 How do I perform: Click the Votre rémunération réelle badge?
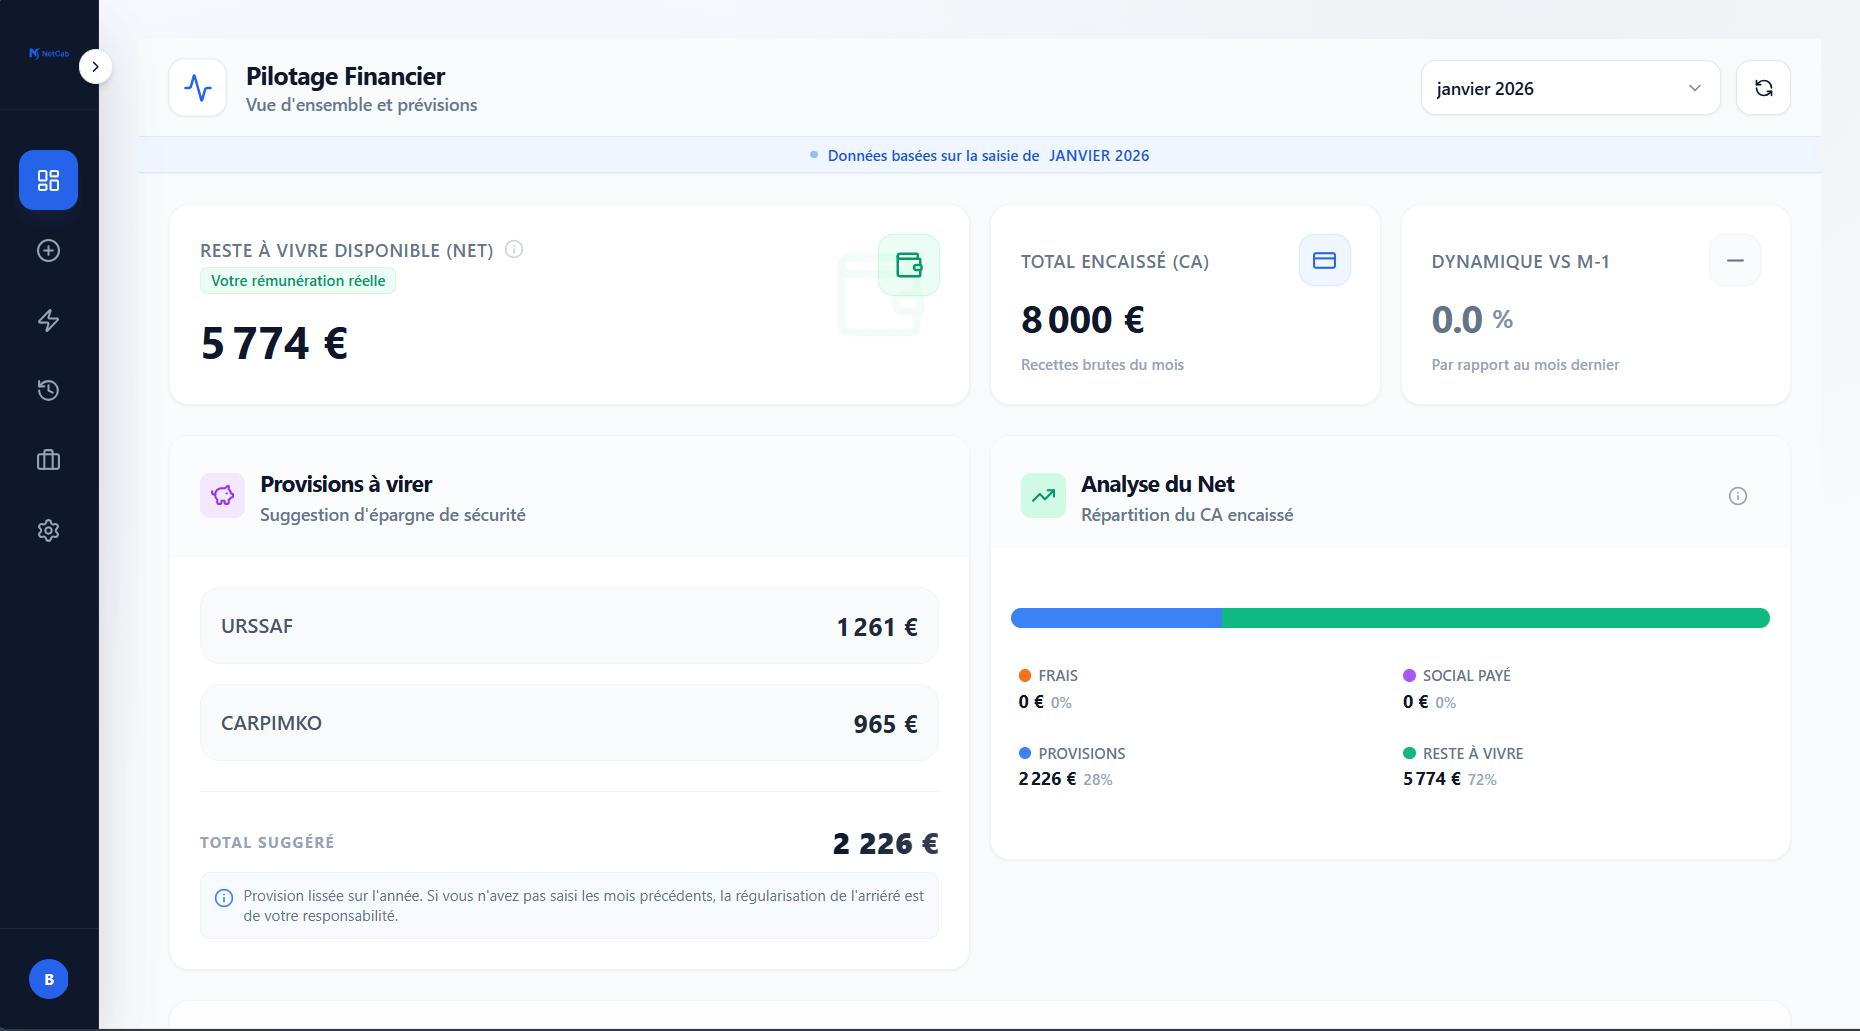[x=297, y=280]
